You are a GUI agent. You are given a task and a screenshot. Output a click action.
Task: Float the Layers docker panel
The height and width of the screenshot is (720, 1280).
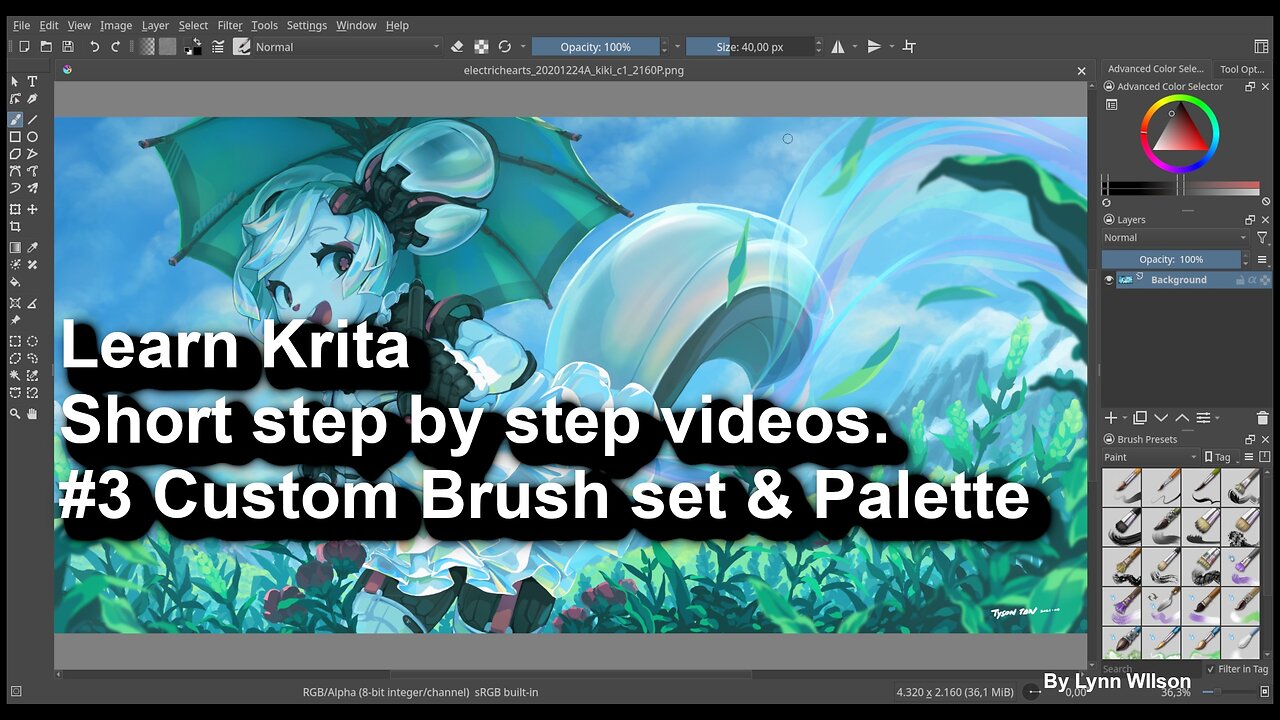tap(1250, 220)
